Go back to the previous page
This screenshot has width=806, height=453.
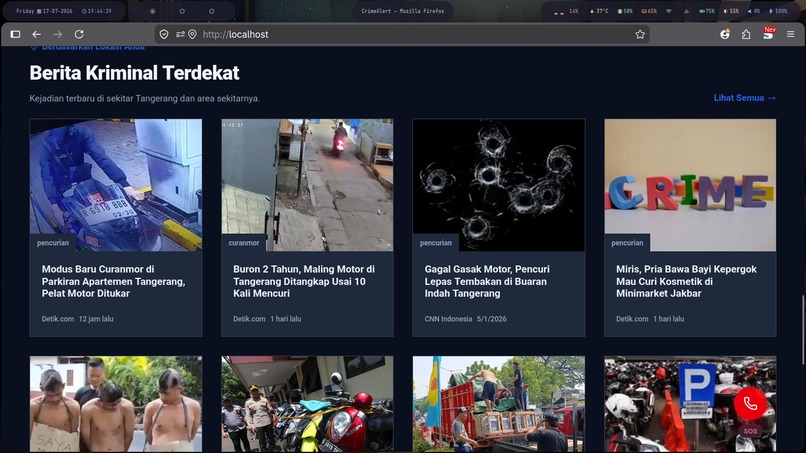coord(36,34)
